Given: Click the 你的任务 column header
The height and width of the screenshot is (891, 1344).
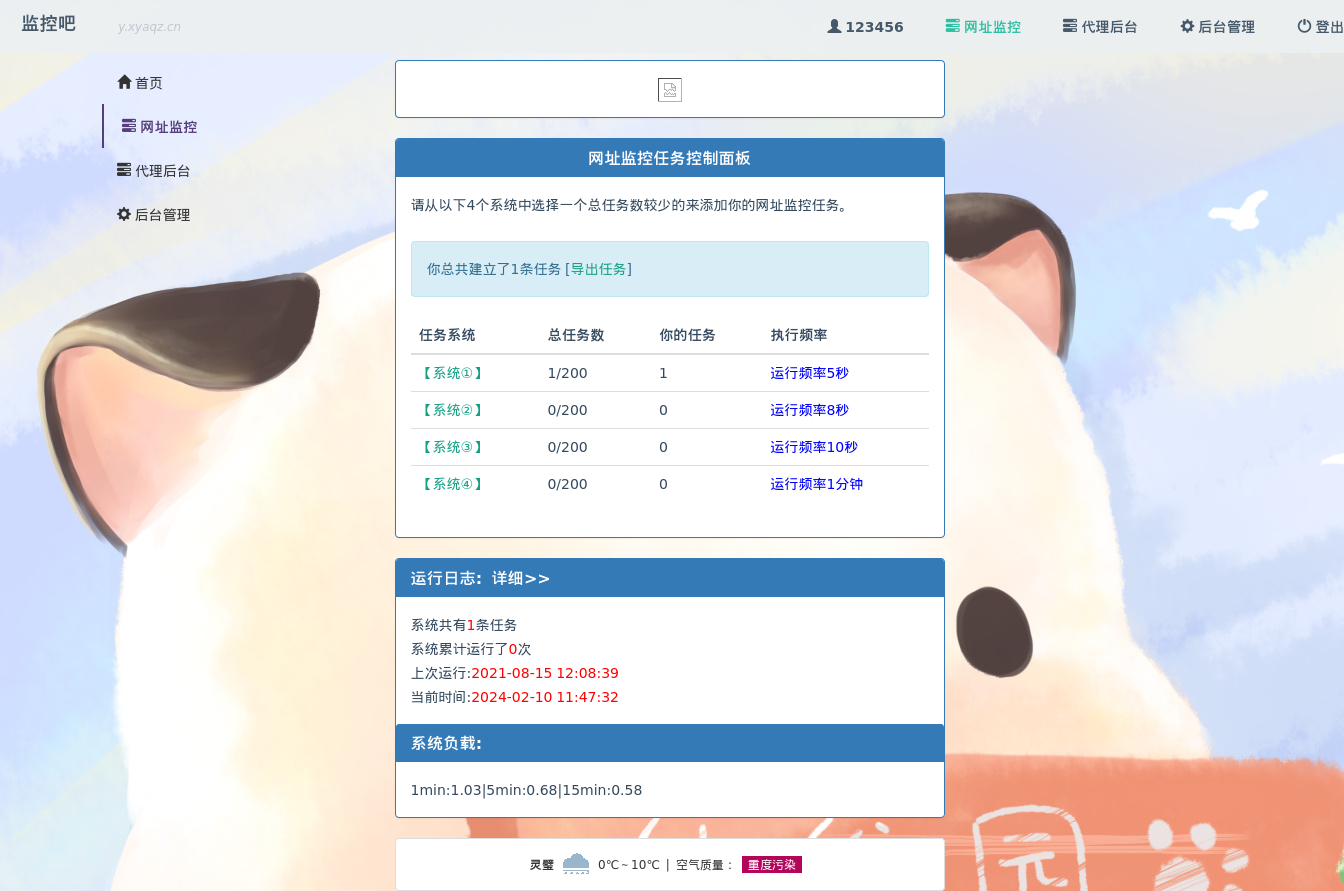Looking at the screenshot, I should 687,335.
